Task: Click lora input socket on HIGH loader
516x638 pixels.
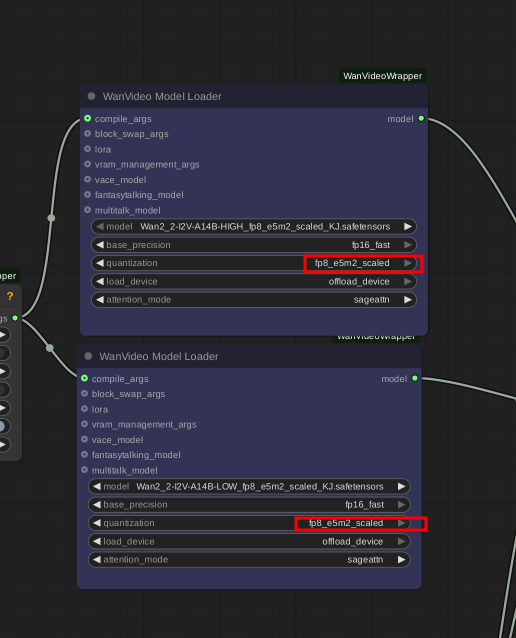Action: [87, 149]
